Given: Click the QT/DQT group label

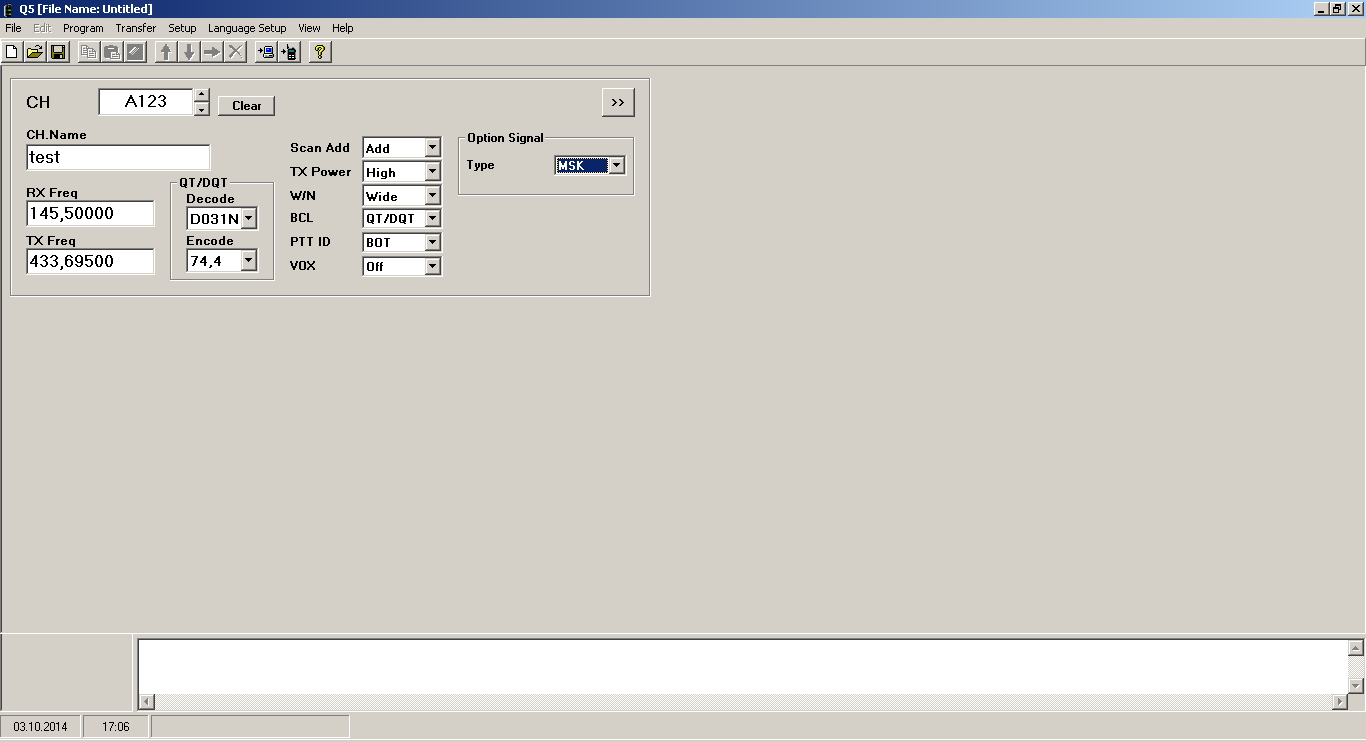Looking at the screenshot, I should click(204, 183).
